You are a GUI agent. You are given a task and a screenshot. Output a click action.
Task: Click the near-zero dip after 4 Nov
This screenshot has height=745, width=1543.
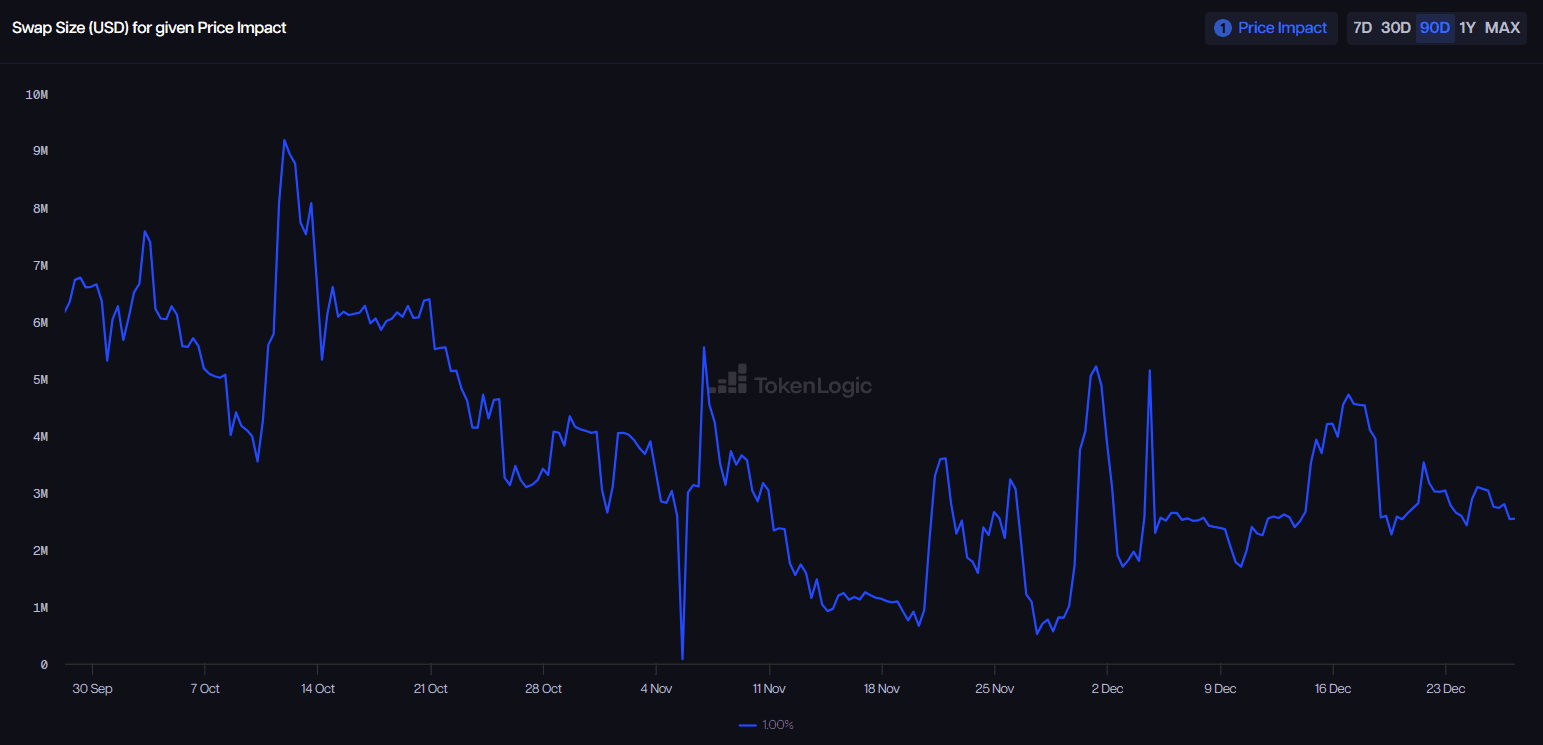tap(682, 657)
